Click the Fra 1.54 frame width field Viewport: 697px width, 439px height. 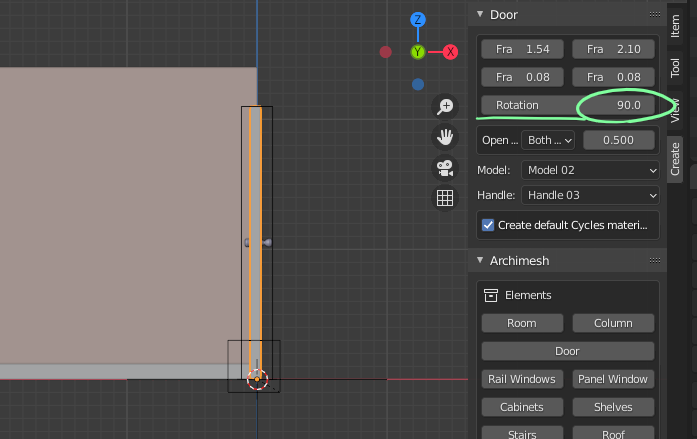click(522, 49)
